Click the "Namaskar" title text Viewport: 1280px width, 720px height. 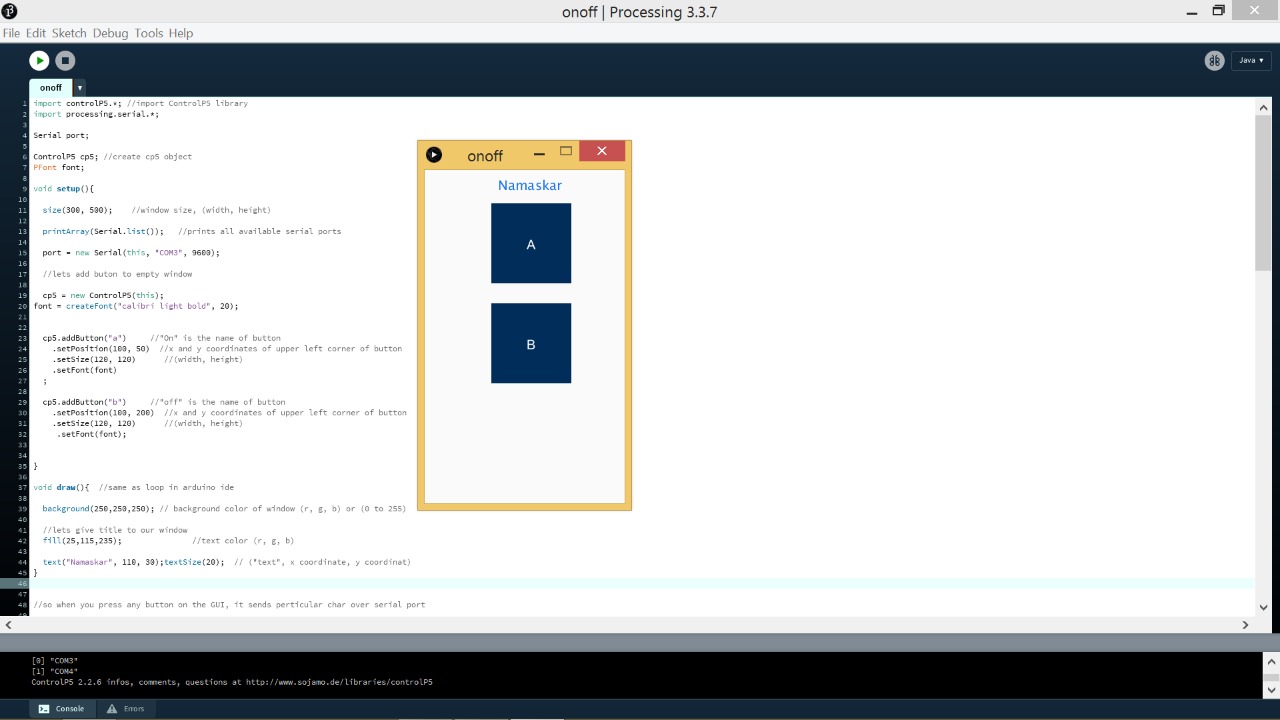(530, 186)
